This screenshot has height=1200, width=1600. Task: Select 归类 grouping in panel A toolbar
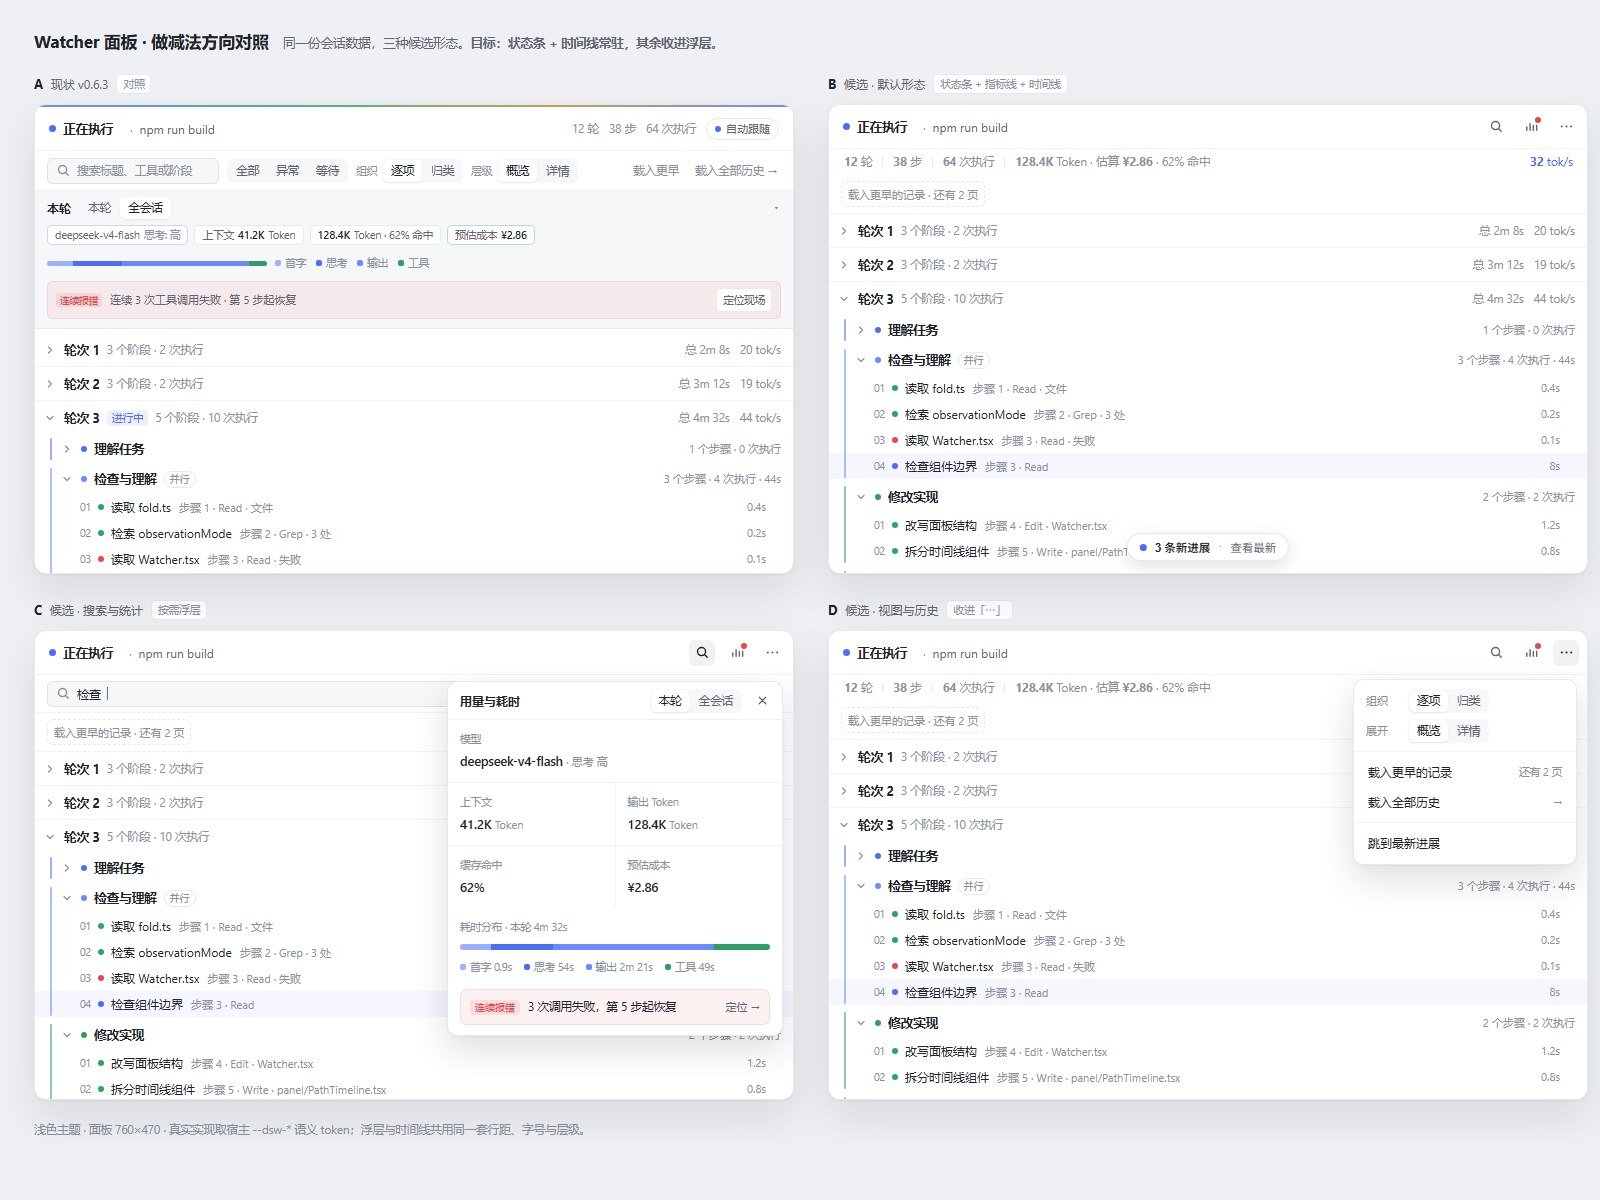click(443, 171)
